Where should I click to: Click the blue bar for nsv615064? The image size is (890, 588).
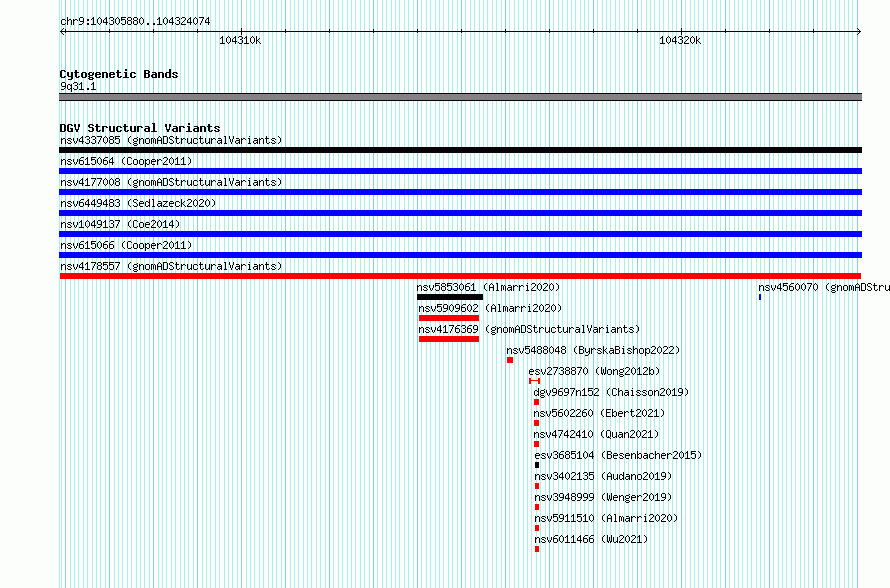click(460, 171)
